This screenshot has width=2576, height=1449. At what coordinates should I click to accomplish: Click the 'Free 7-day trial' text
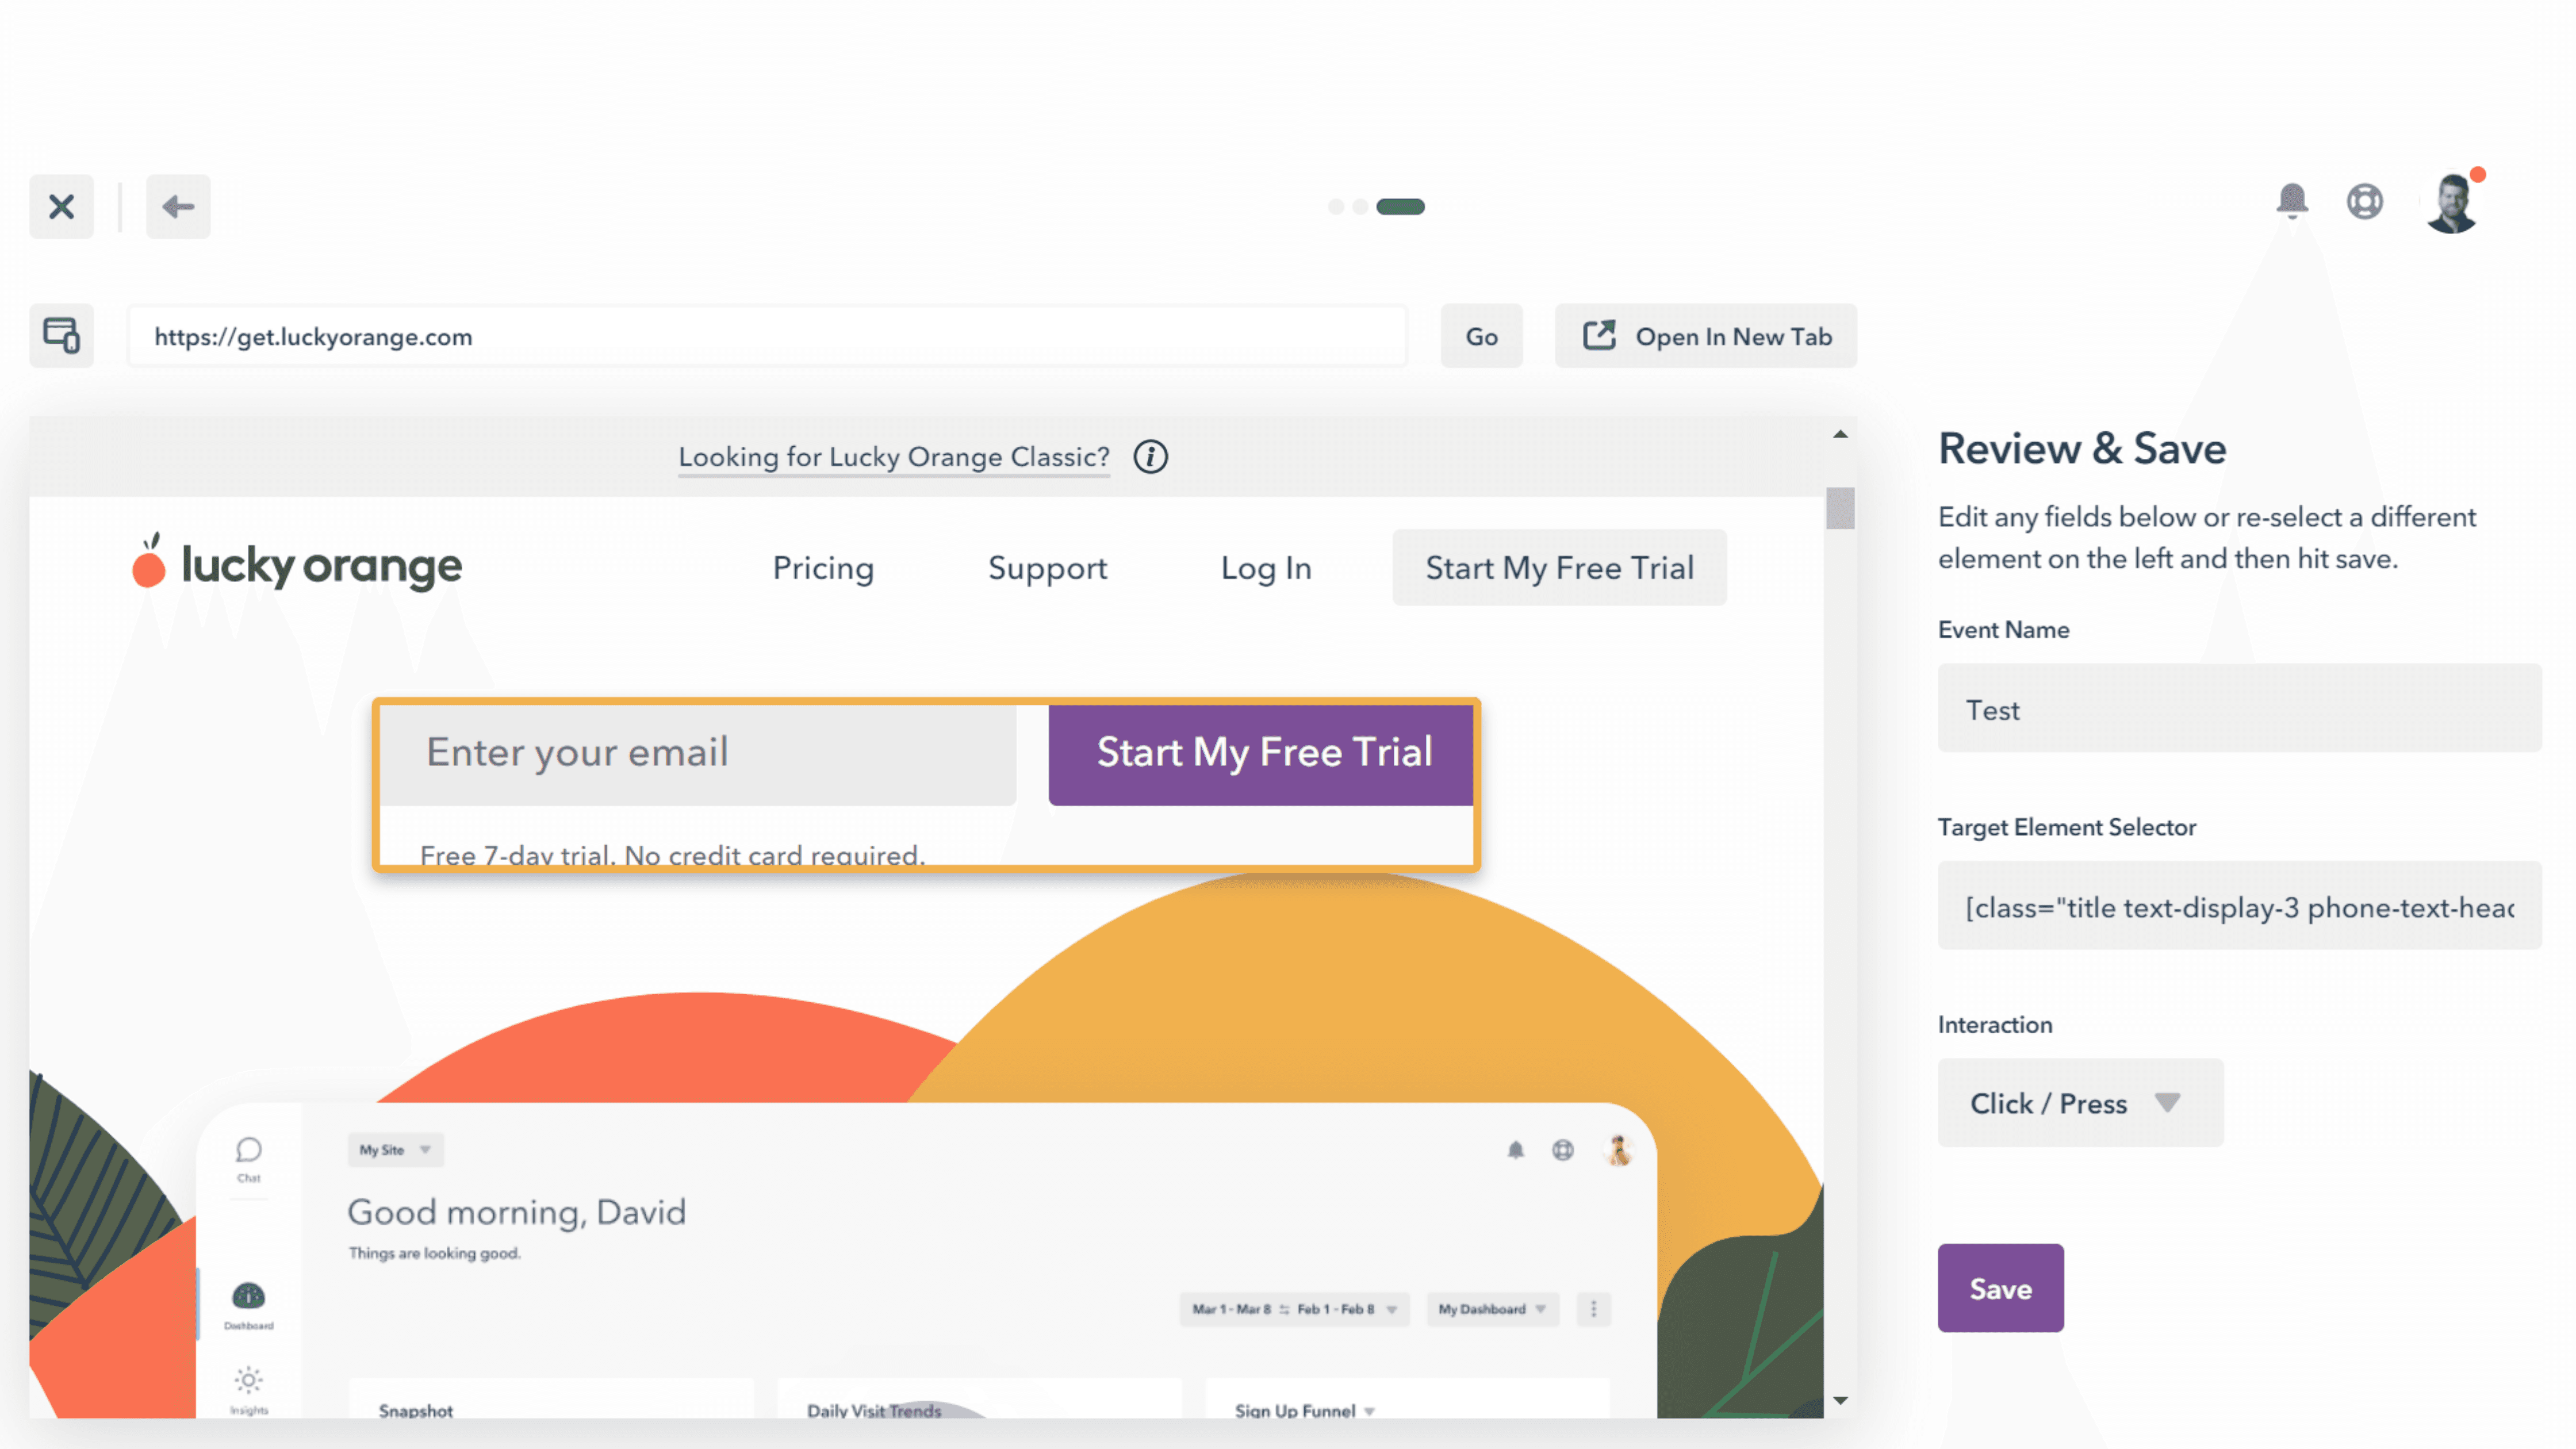click(672, 855)
